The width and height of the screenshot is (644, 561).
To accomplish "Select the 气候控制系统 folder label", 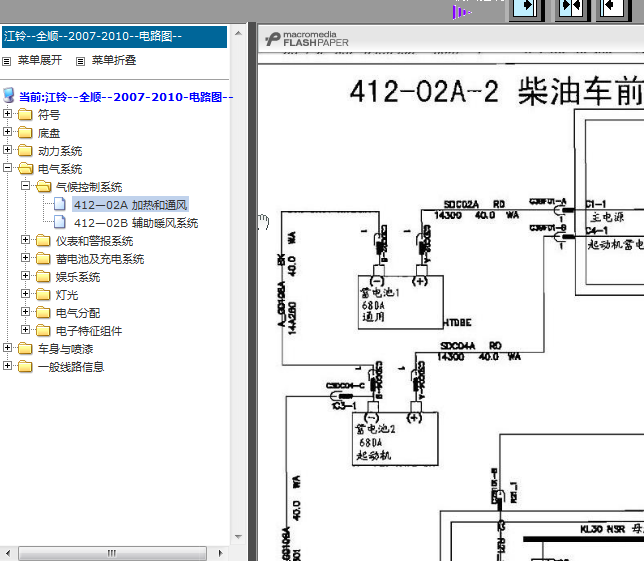I will (89, 187).
